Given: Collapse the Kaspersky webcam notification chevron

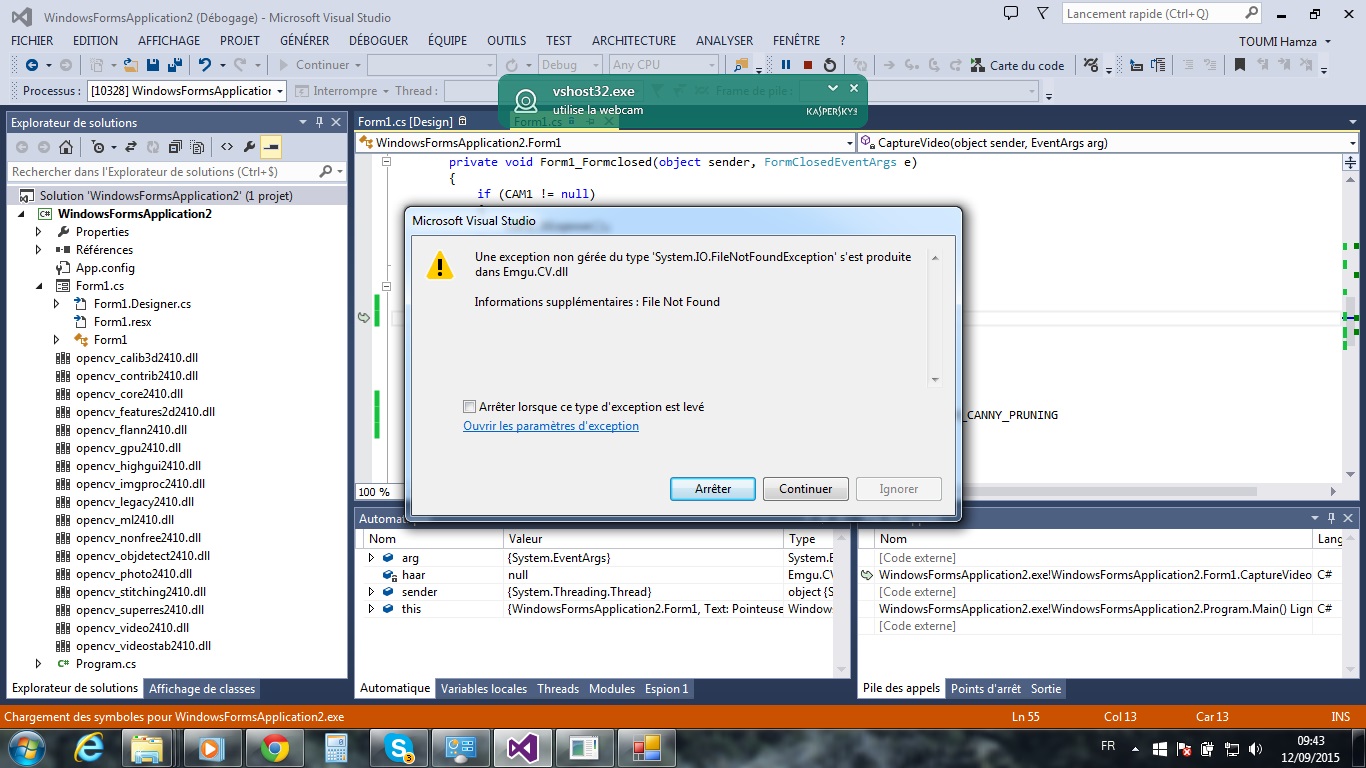Looking at the screenshot, I should pos(834,88).
